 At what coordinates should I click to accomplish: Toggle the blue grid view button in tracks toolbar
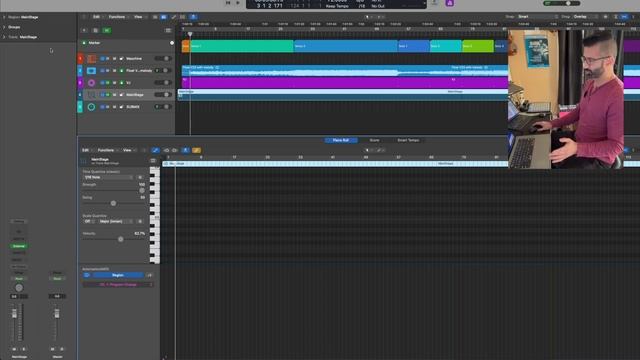pos(164,17)
